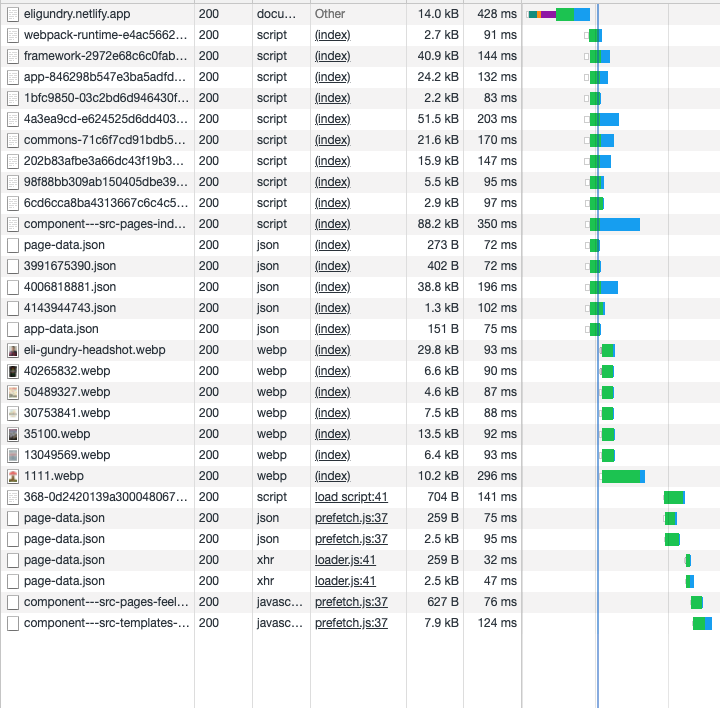Click the file icon next to framework-2972e68c6c0fab
The image size is (720, 708).
[x=13, y=56]
